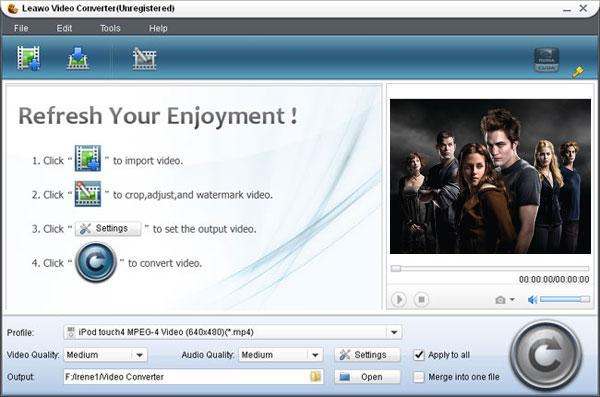Click the import video icon in step 1

[x=88, y=158]
